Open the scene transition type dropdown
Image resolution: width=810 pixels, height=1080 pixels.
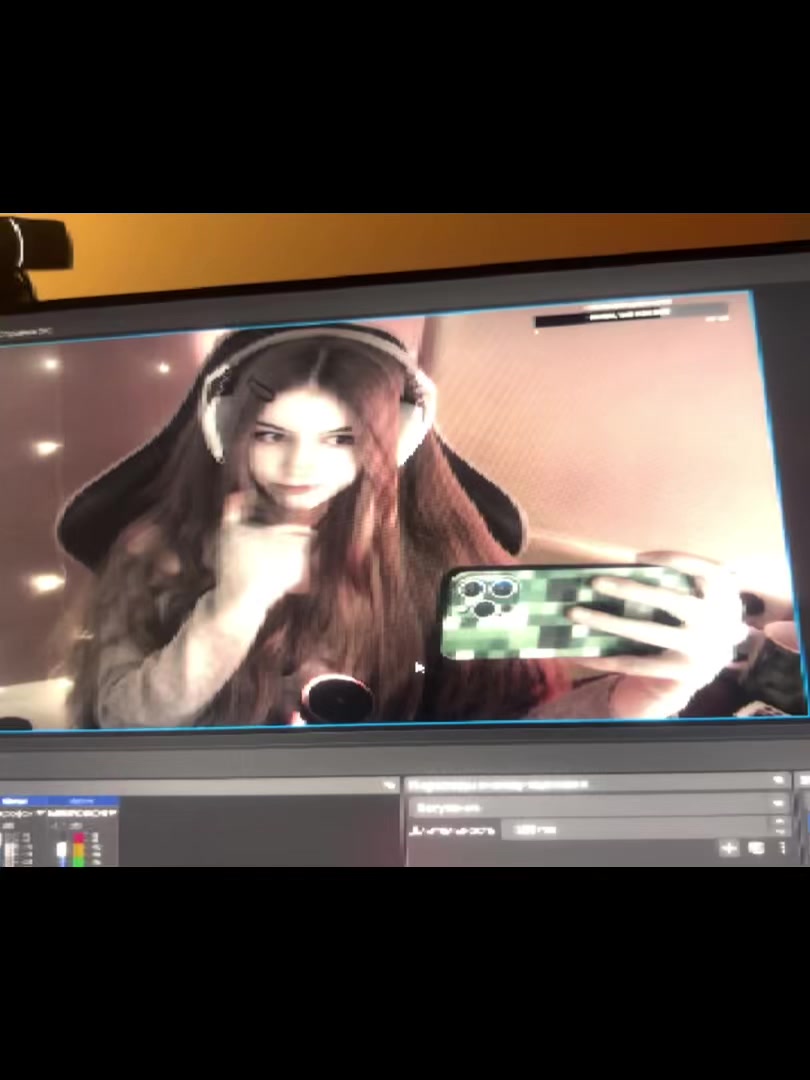(x=599, y=806)
